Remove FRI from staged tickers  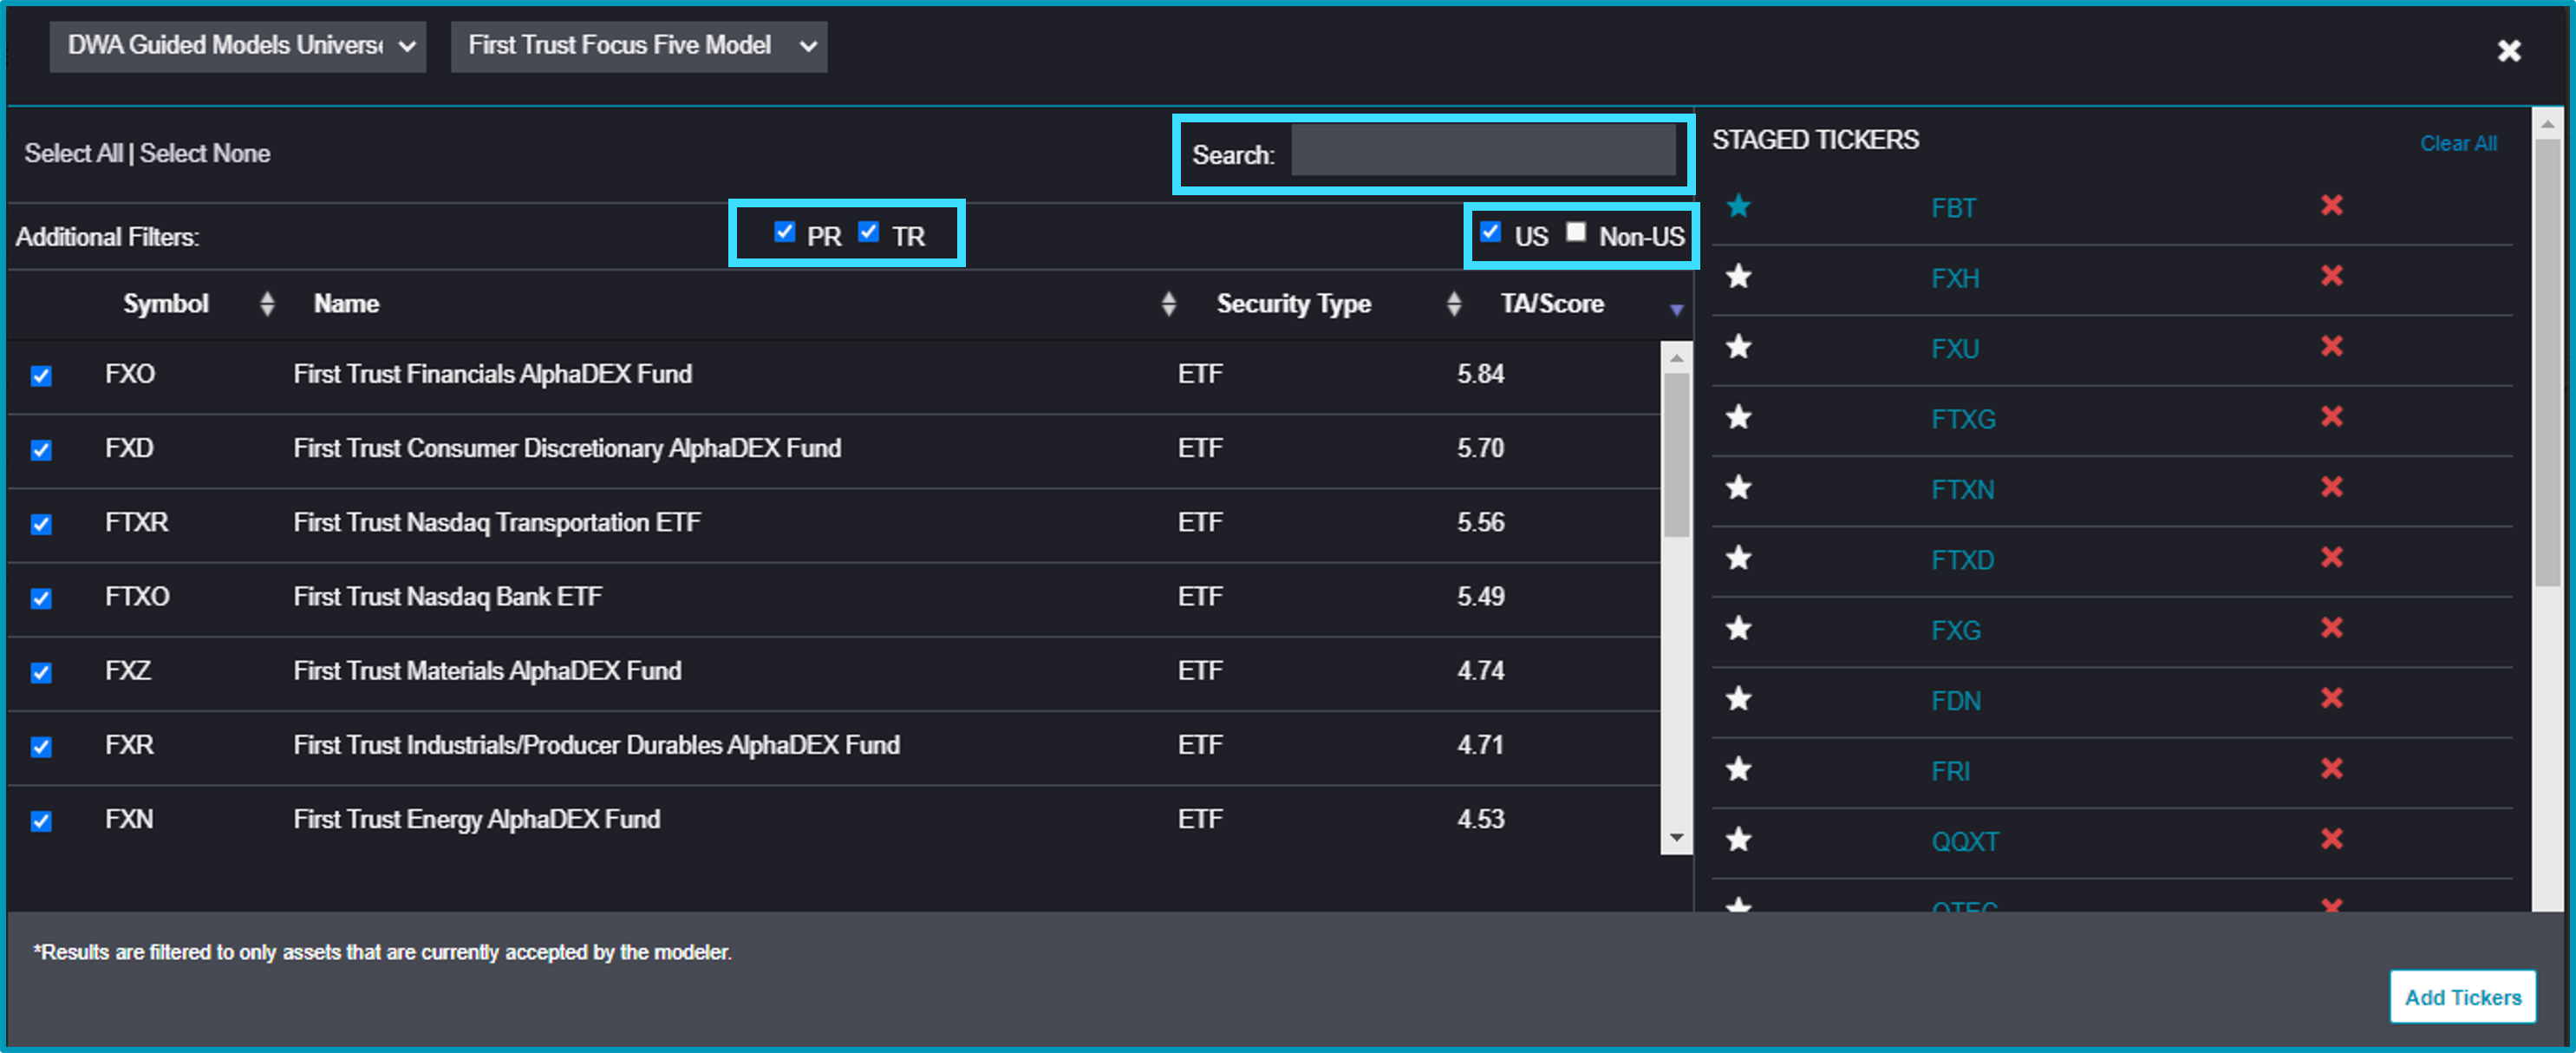(2332, 769)
